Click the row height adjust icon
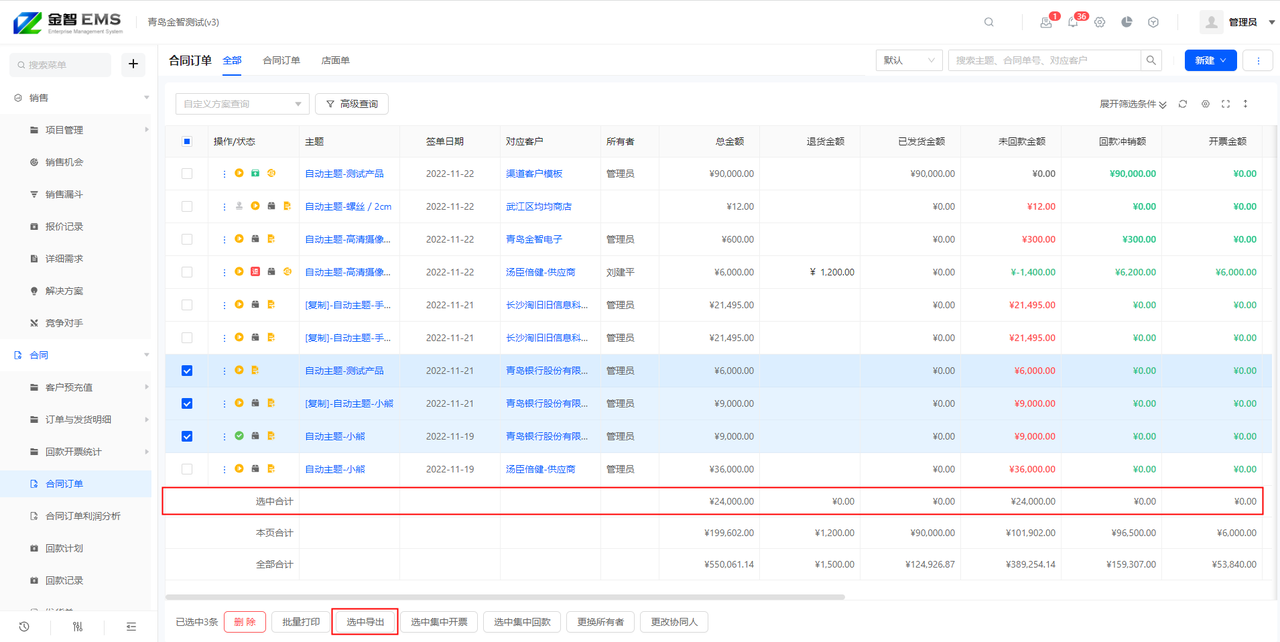Image resolution: width=1280 pixels, height=642 pixels. pos(1246,104)
